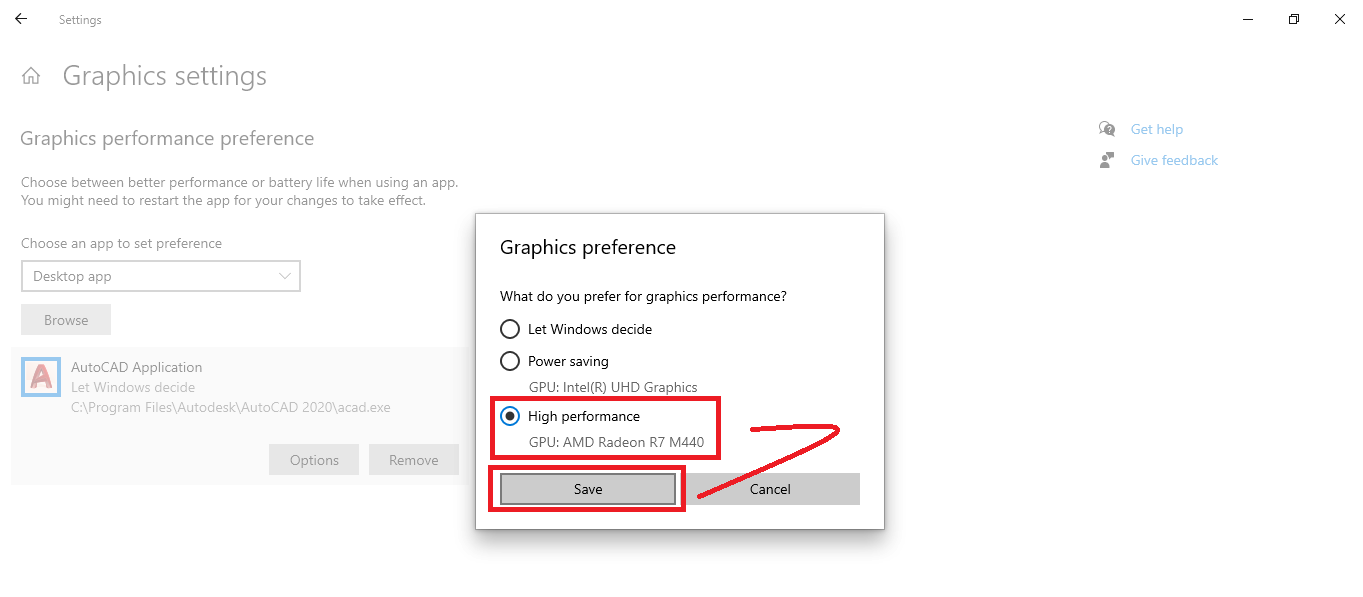Click the Settings title bar restore icon

pos(1293,19)
